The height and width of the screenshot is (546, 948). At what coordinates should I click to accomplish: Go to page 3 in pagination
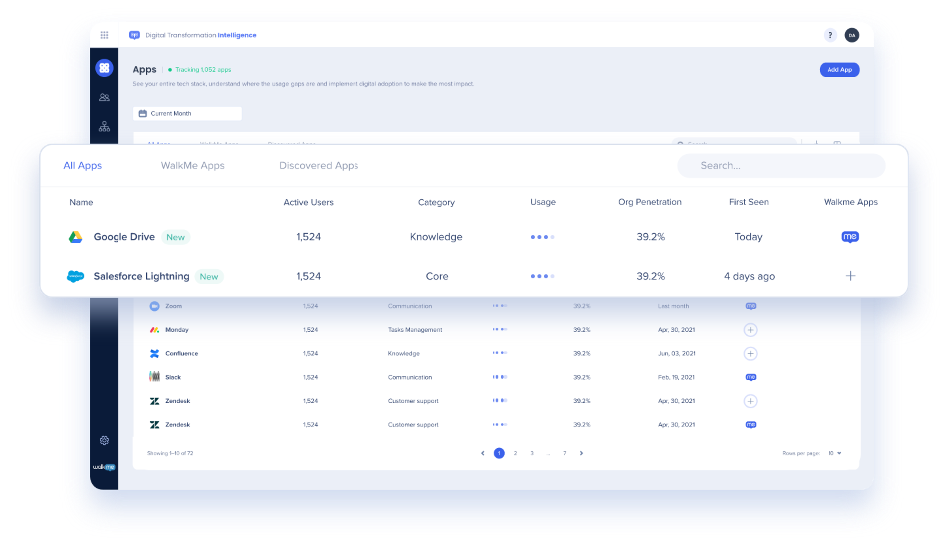click(x=532, y=453)
